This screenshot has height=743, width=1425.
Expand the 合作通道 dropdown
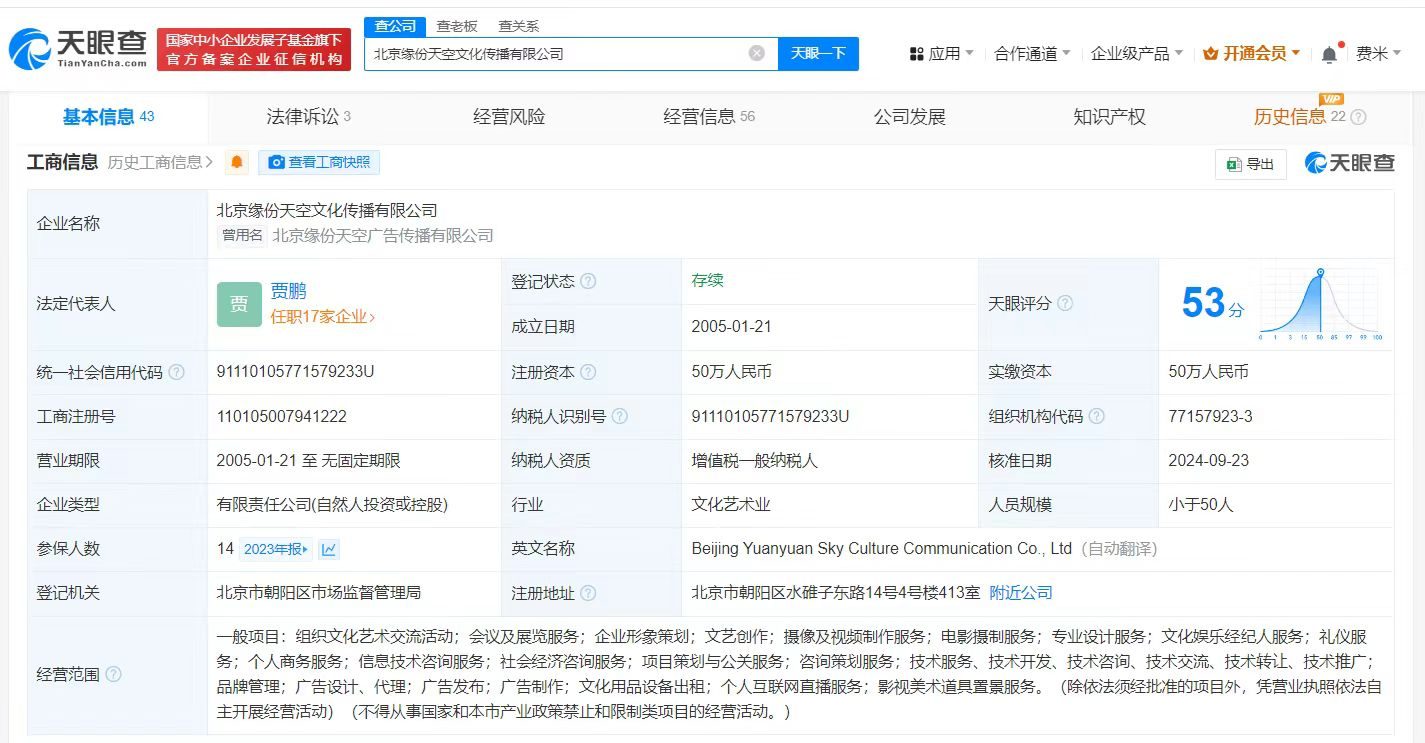point(1026,53)
